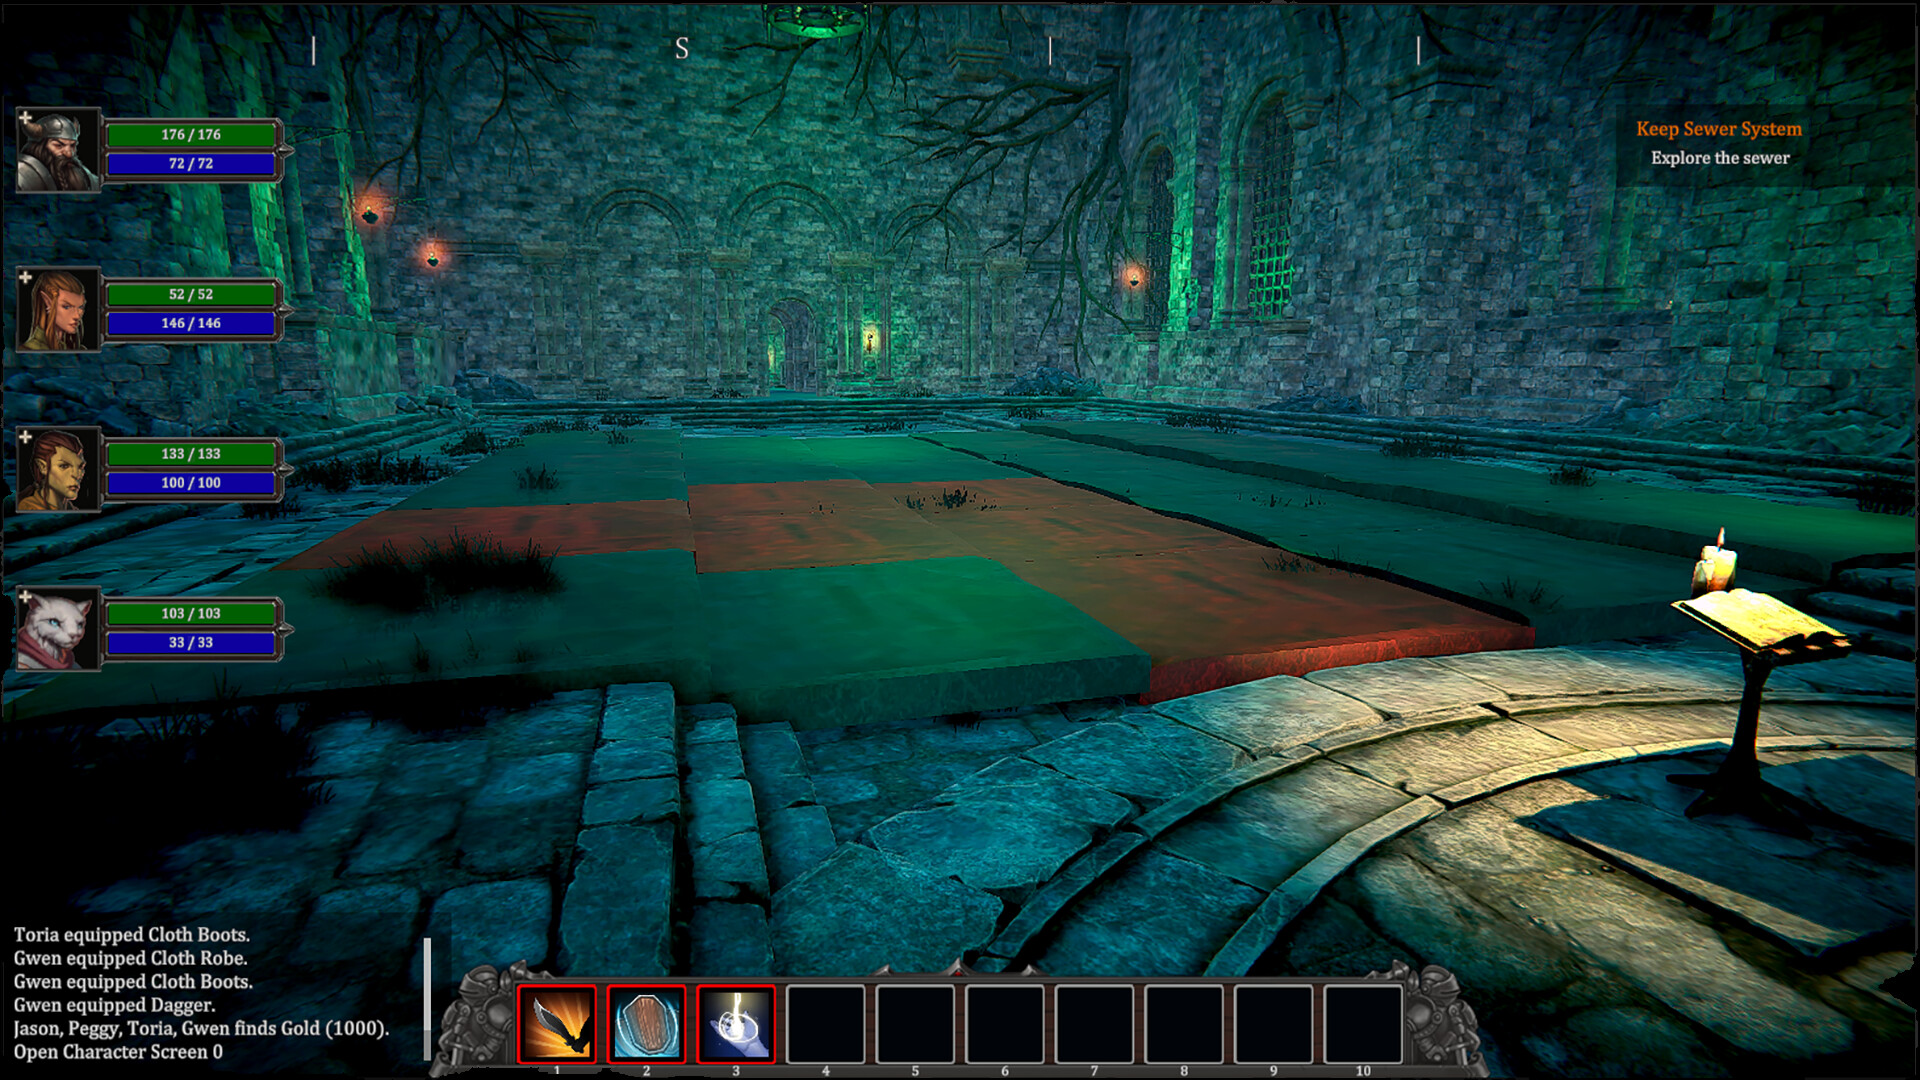Click the Explore the sewer objective
This screenshot has width=1920, height=1080.
[1720, 158]
